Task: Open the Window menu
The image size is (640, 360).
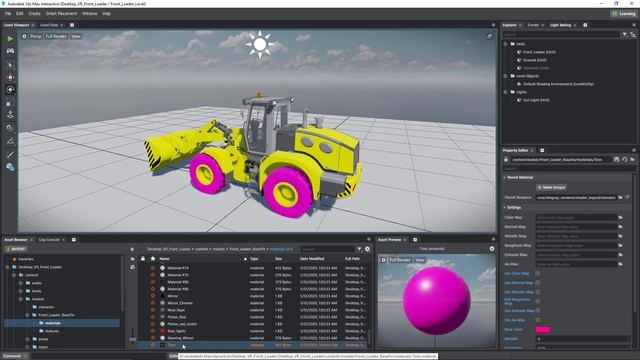Action: click(x=89, y=13)
